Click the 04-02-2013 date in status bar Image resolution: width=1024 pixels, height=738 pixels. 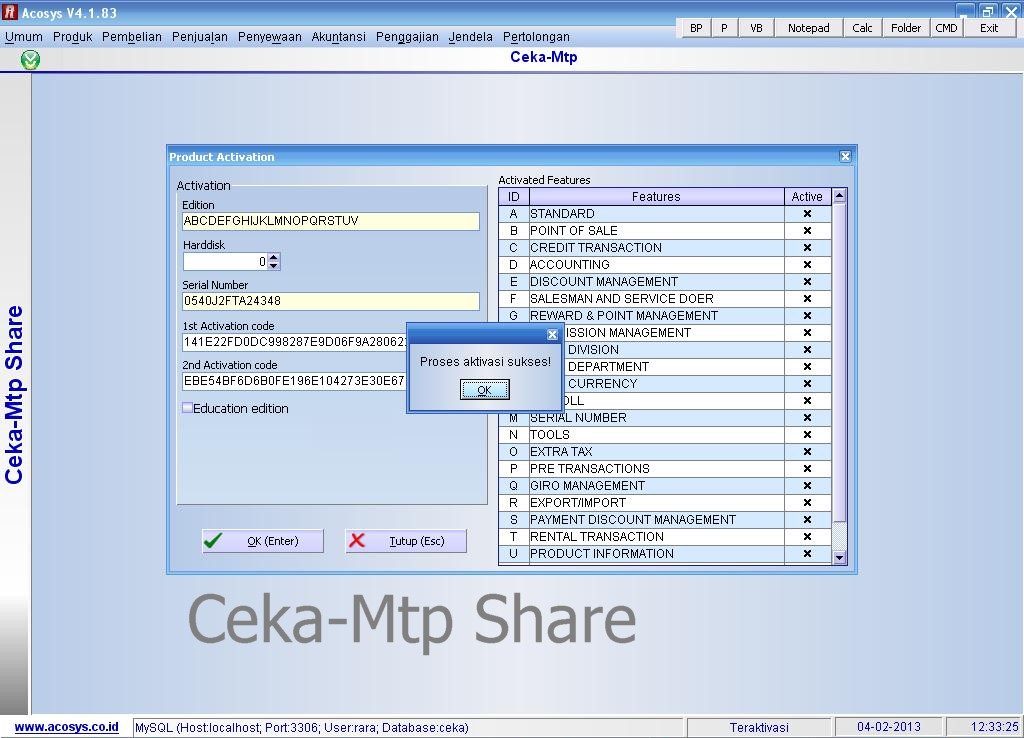click(889, 727)
